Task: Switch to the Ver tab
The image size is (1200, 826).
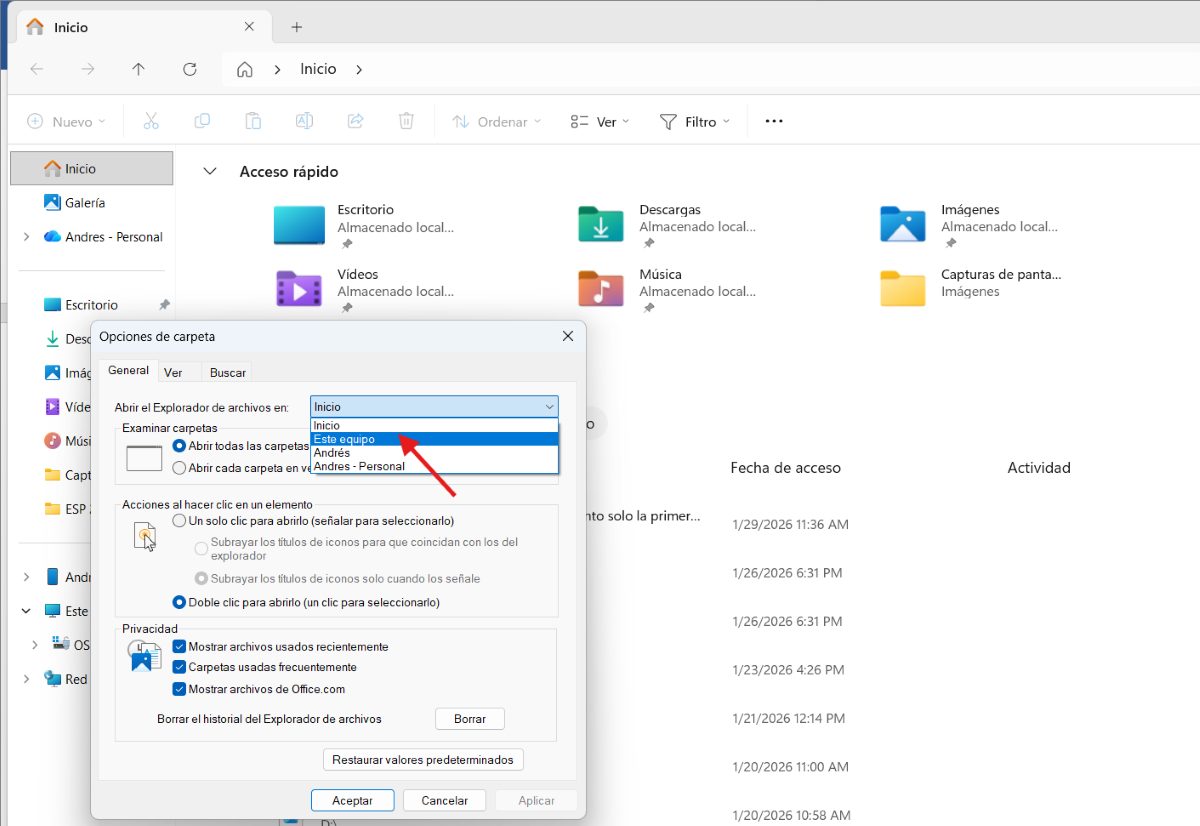Action: (x=173, y=372)
